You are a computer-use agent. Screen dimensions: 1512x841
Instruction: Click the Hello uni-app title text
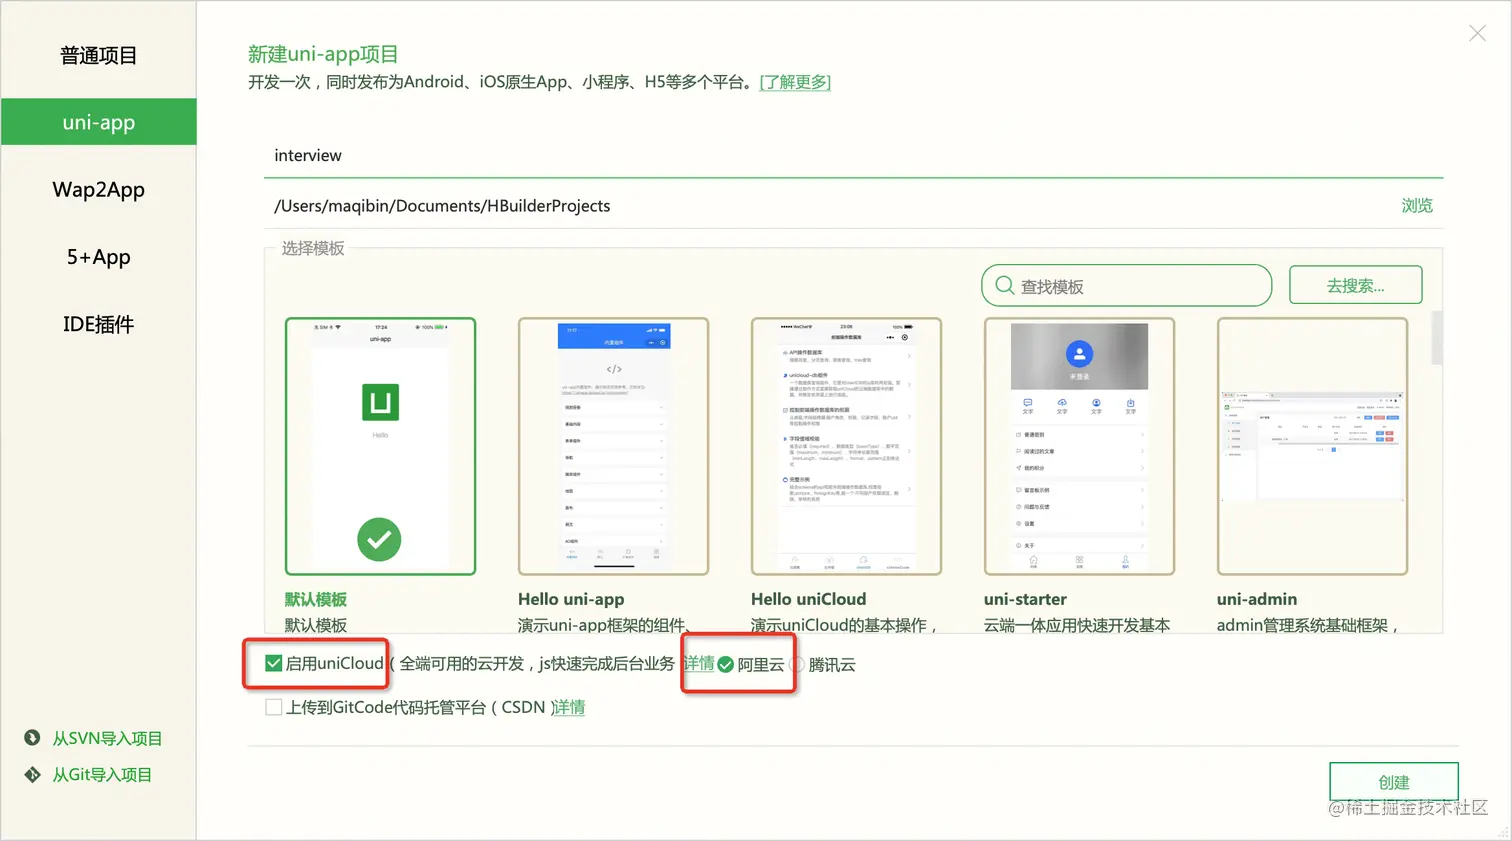(571, 599)
